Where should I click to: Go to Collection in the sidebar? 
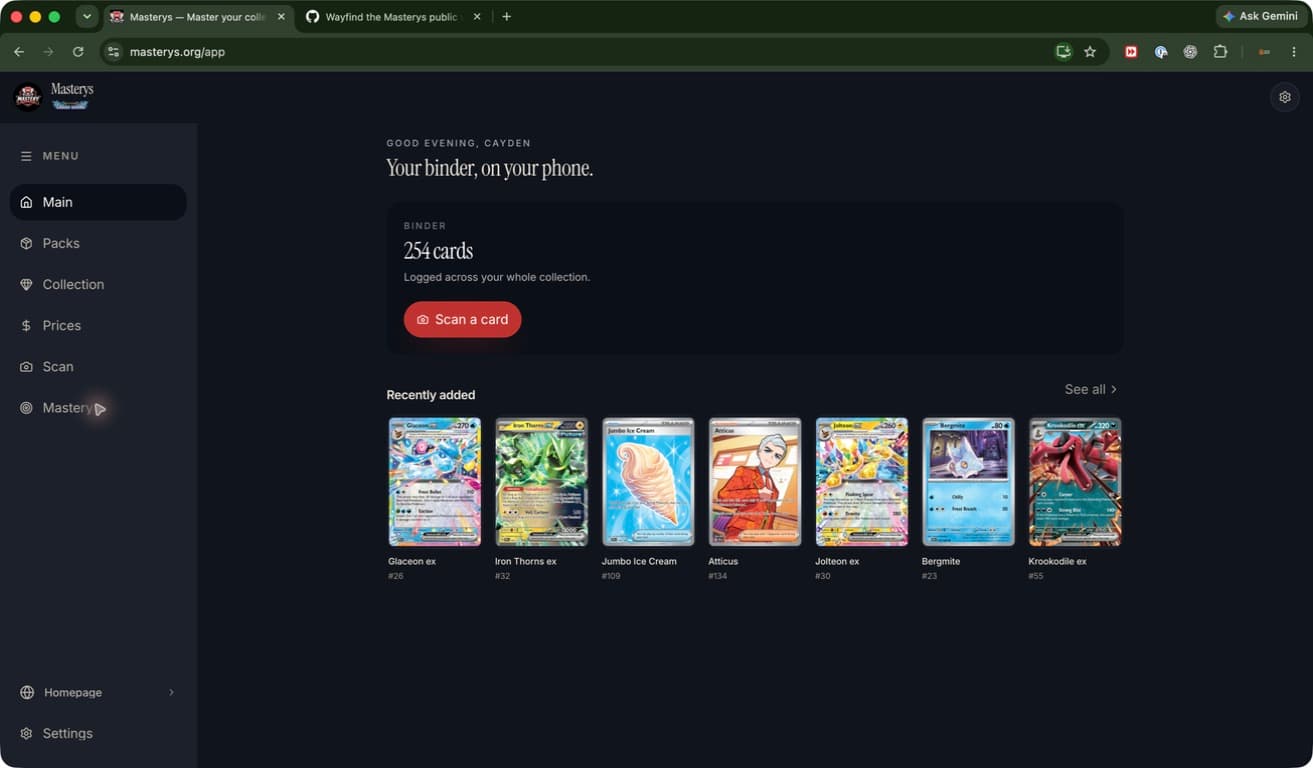coord(98,284)
